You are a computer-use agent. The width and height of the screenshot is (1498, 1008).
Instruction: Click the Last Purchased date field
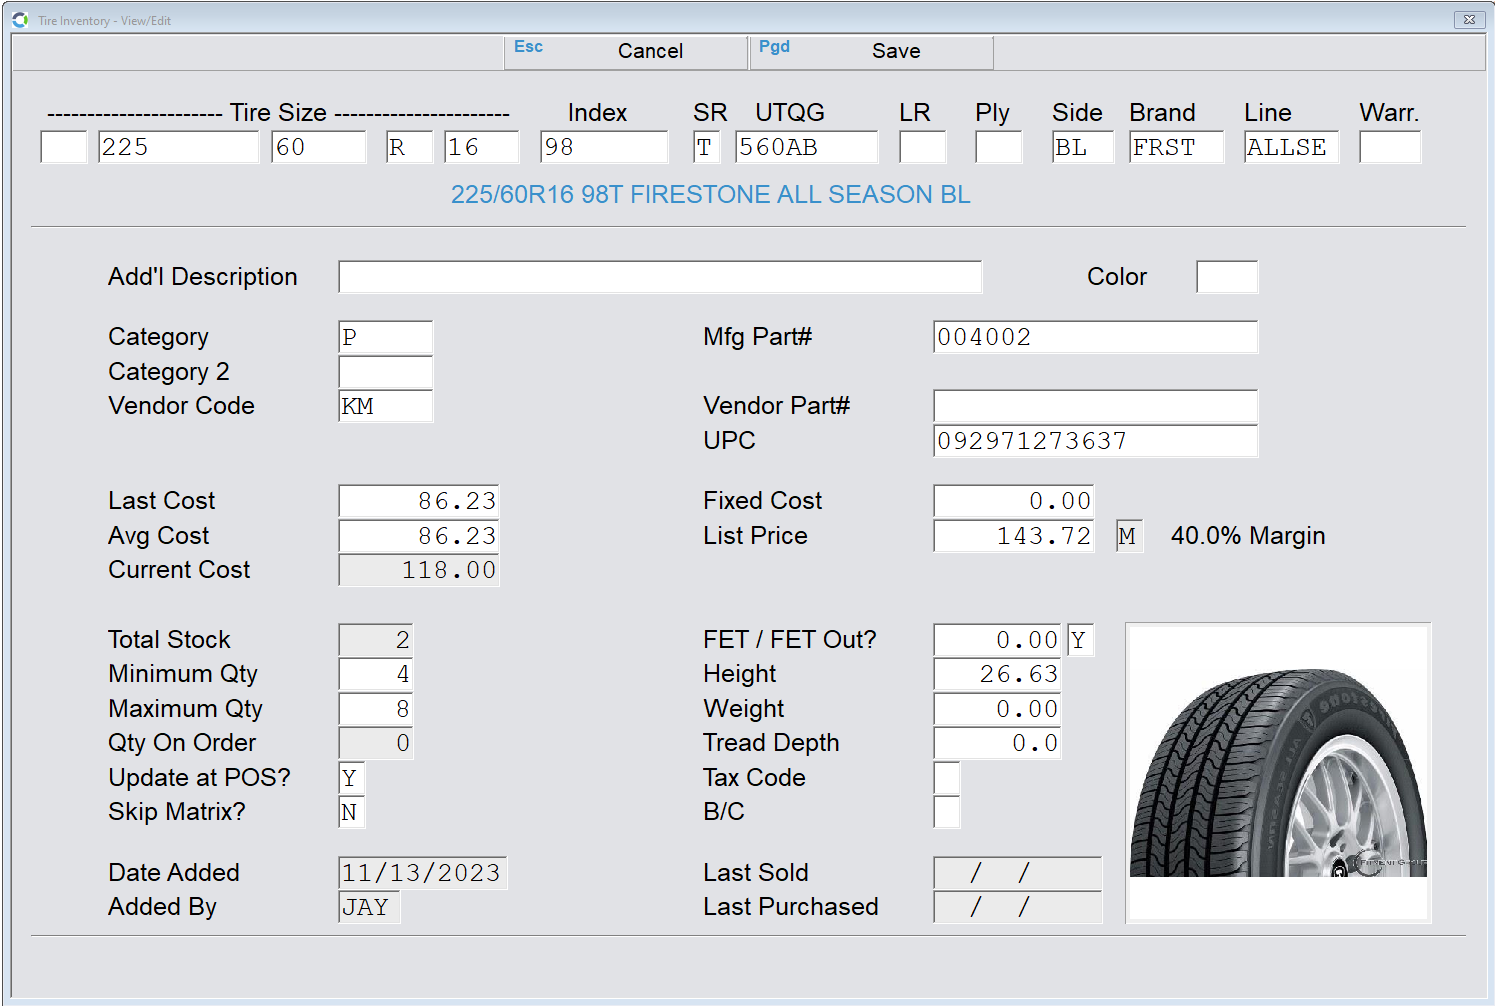tap(1018, 907)
